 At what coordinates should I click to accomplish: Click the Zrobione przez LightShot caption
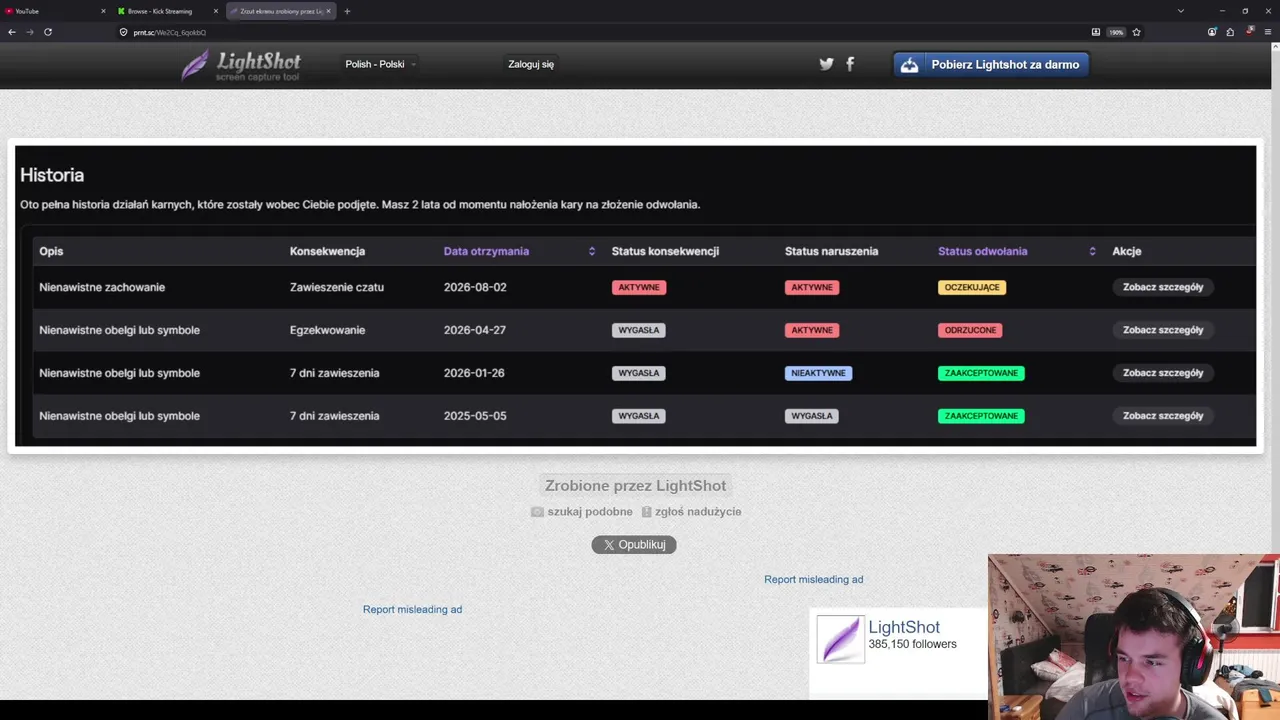pyautogui.click(x=635, y=486)
